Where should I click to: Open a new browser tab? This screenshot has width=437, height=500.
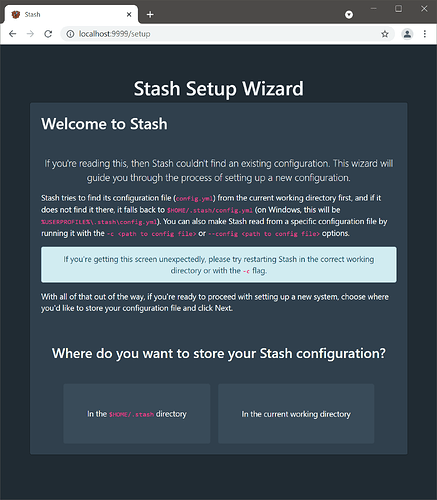coord(150,14)
